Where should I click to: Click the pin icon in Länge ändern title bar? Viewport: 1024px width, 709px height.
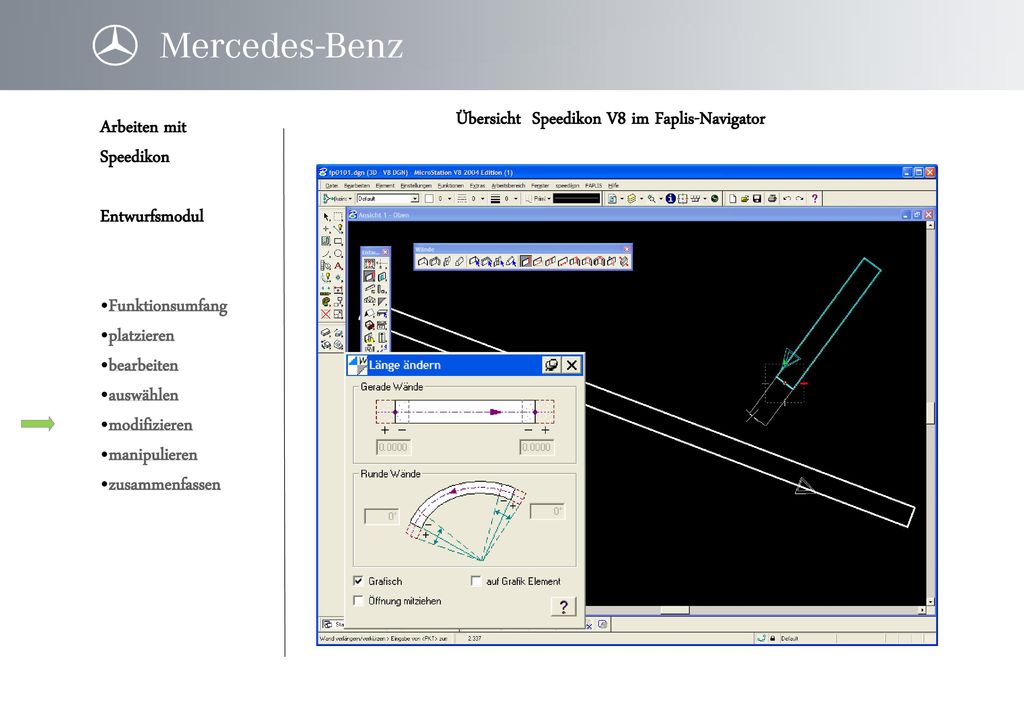[552, 365]
